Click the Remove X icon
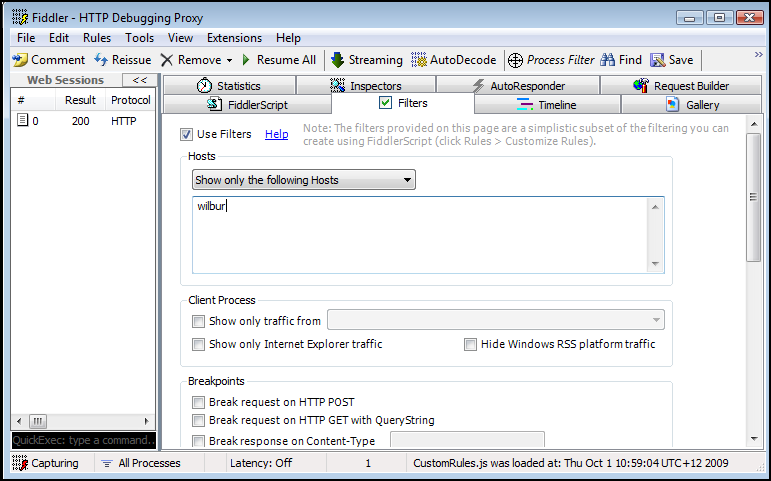The height and width of the screenshot is (481, 771). 167,60
